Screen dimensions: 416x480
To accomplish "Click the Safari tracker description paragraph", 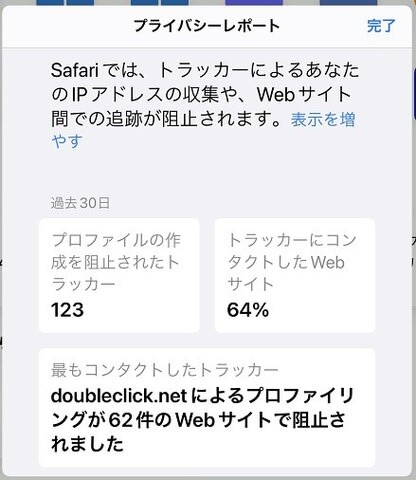I will [x=204, y=94].
